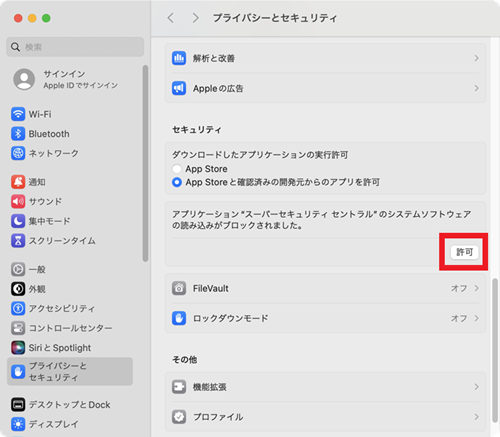Click the ロックダウンモード hand icon
Screen dimensions: 500x437
pos(179,318)
